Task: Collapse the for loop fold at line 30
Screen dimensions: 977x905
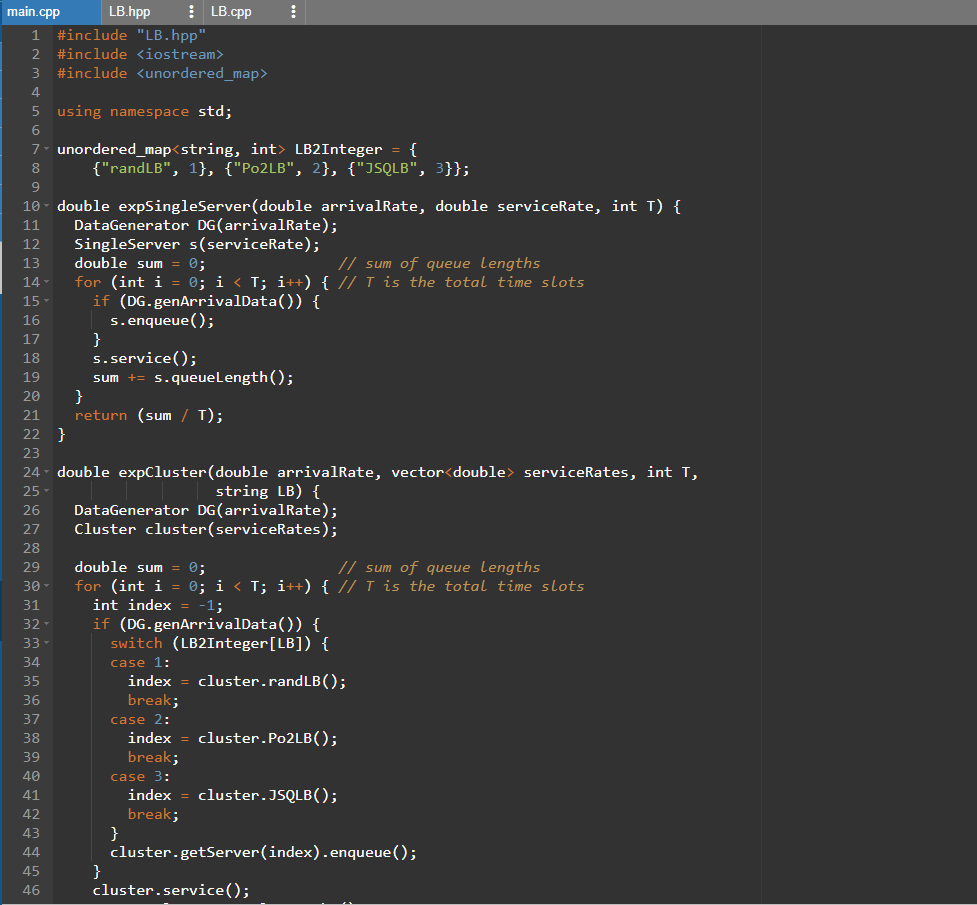Action: click(x=47, y=585)
